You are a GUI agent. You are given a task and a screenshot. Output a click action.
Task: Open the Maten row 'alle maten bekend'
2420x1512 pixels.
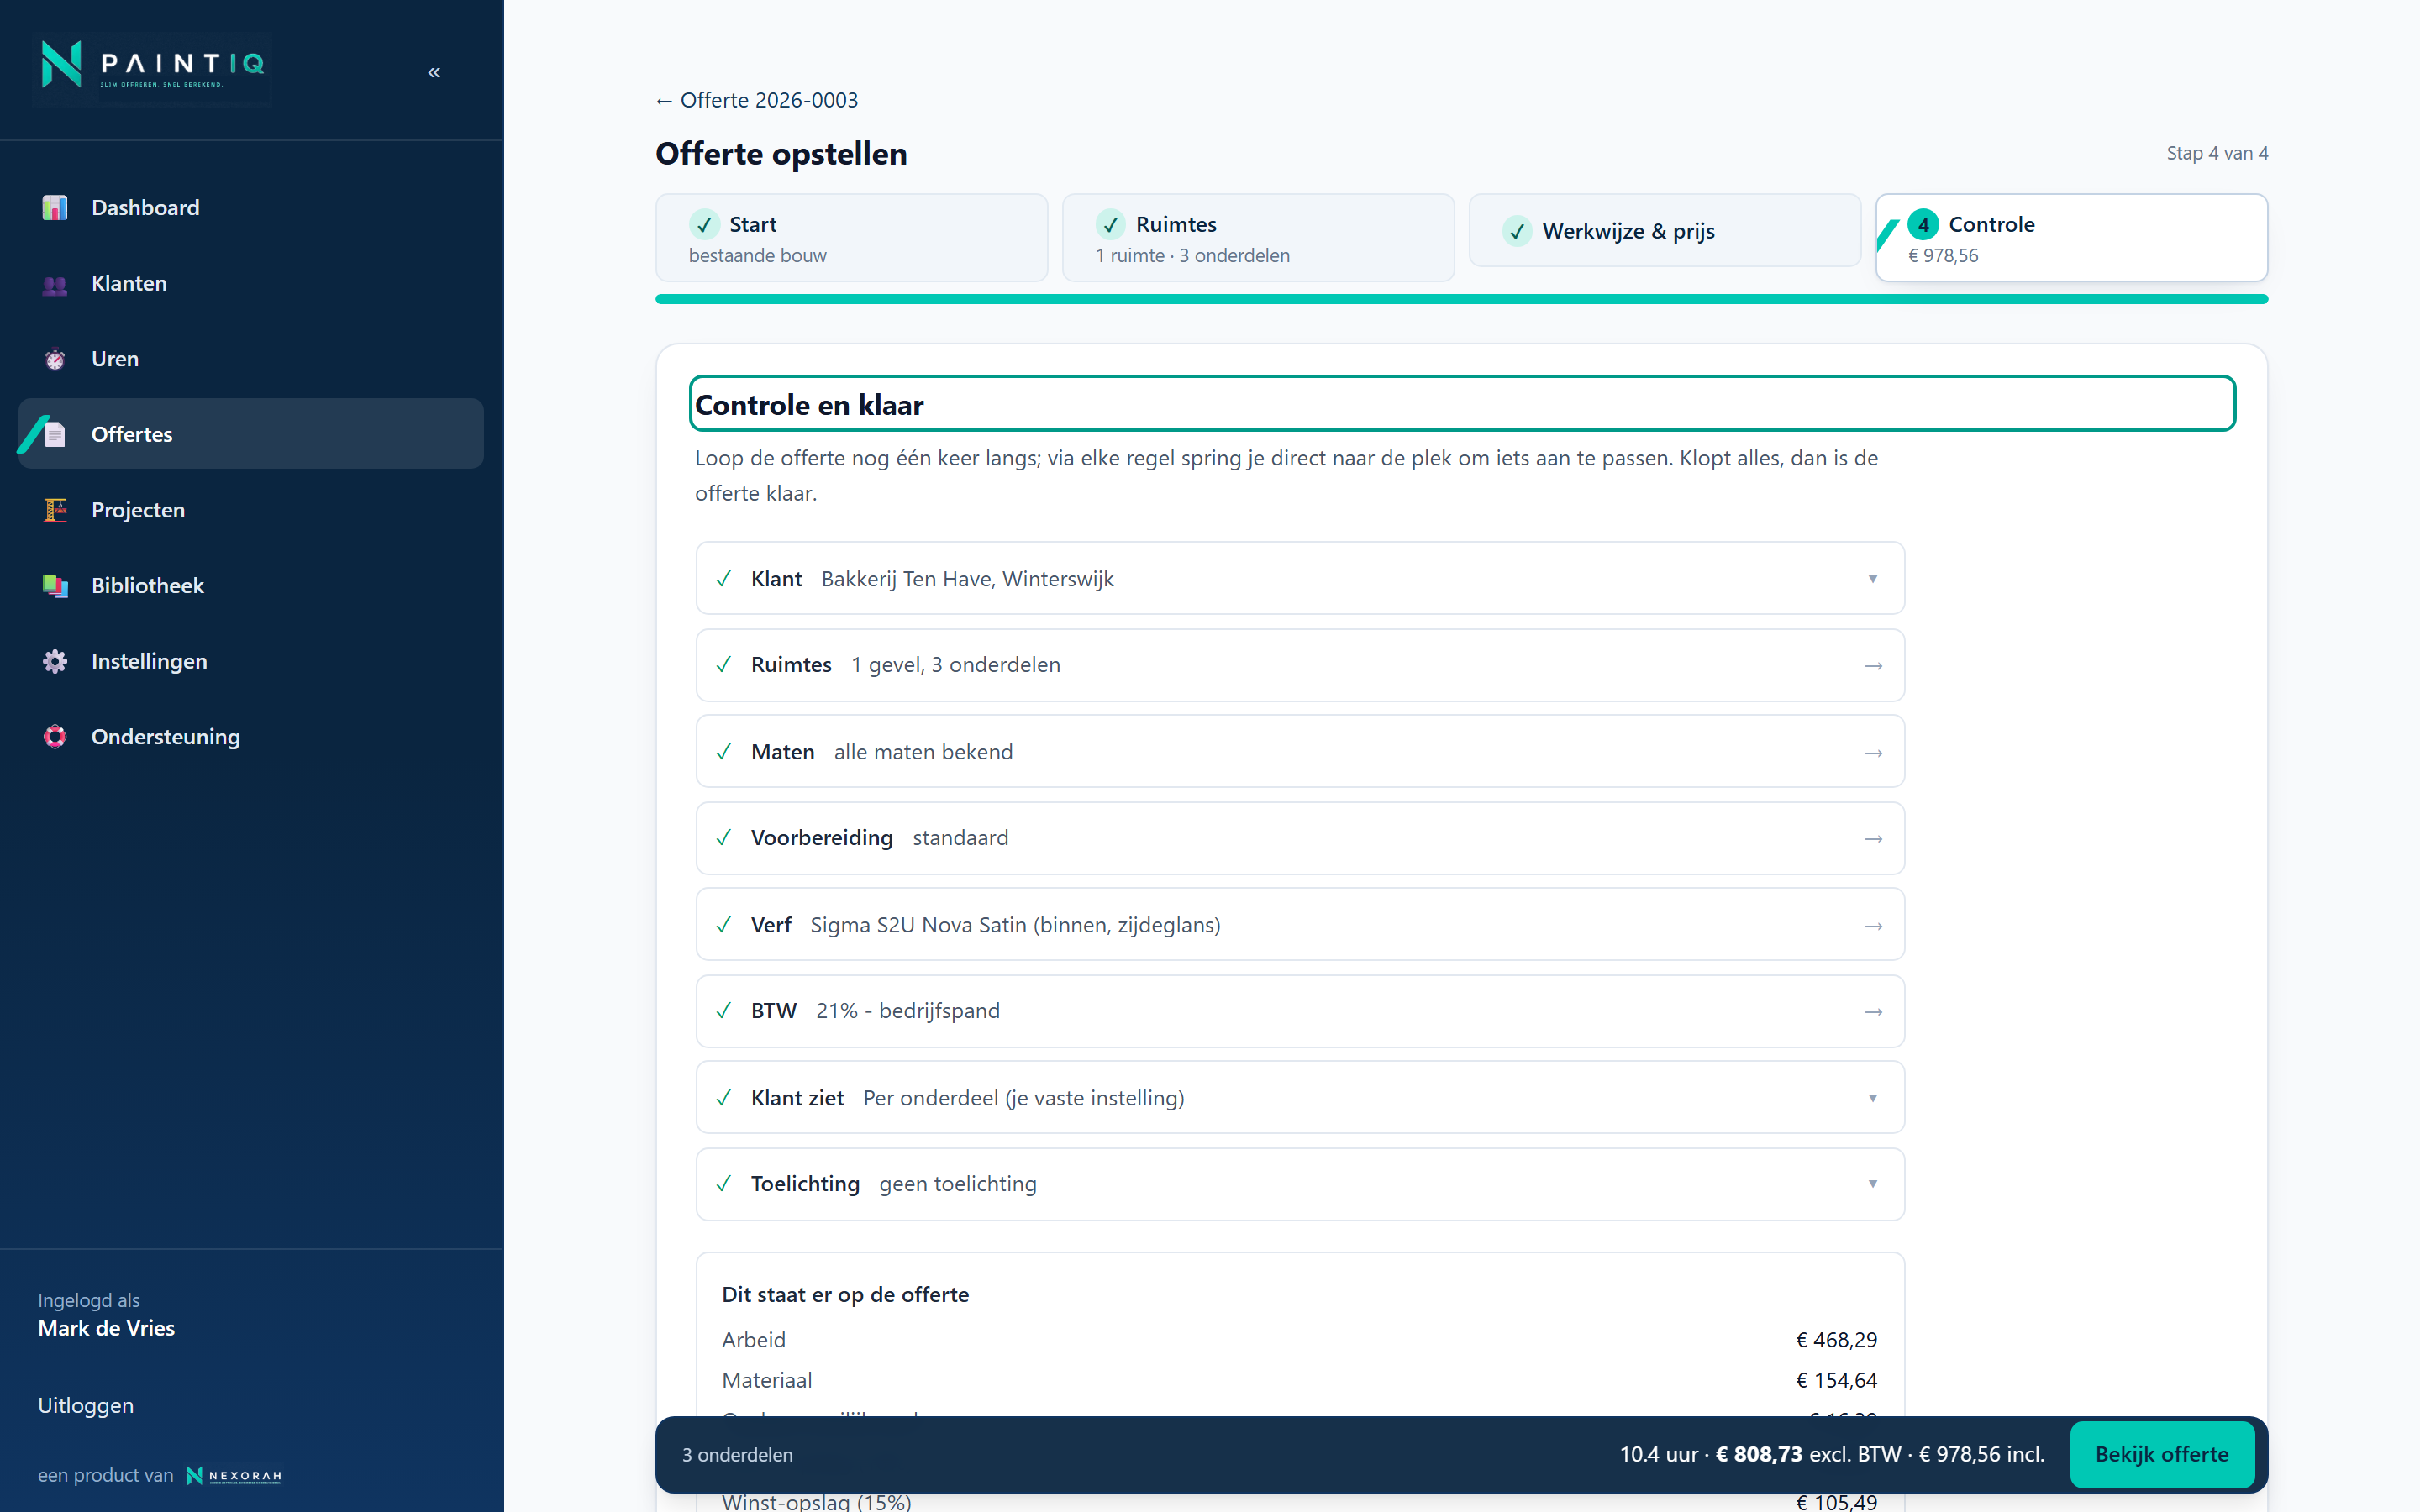(x=1300, y=752)
